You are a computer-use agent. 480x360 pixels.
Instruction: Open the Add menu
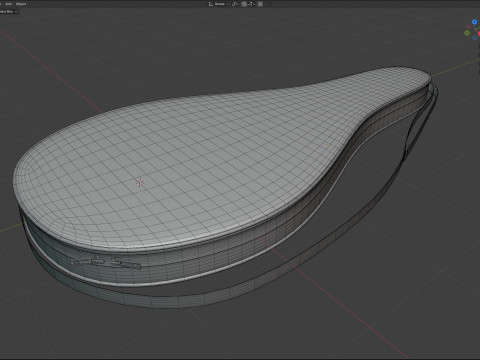[9, 4]
